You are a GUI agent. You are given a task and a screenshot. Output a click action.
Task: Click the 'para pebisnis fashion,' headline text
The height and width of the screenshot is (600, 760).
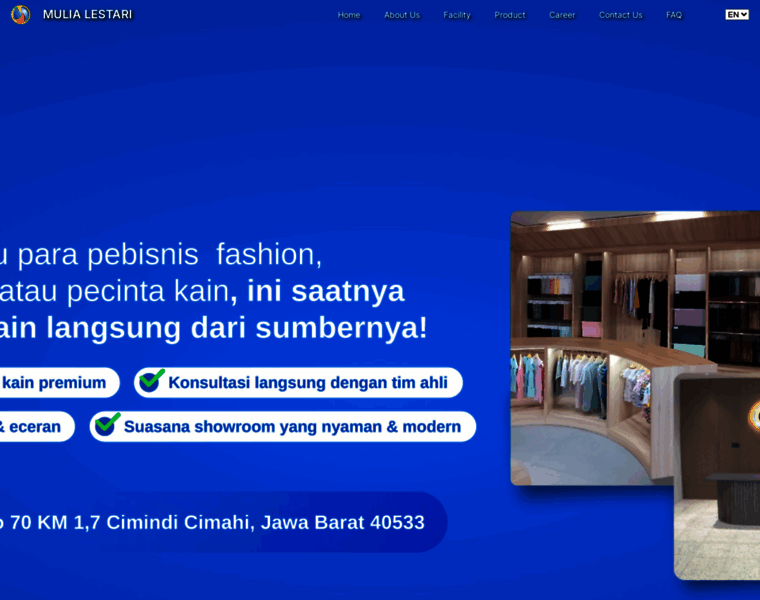170,254
